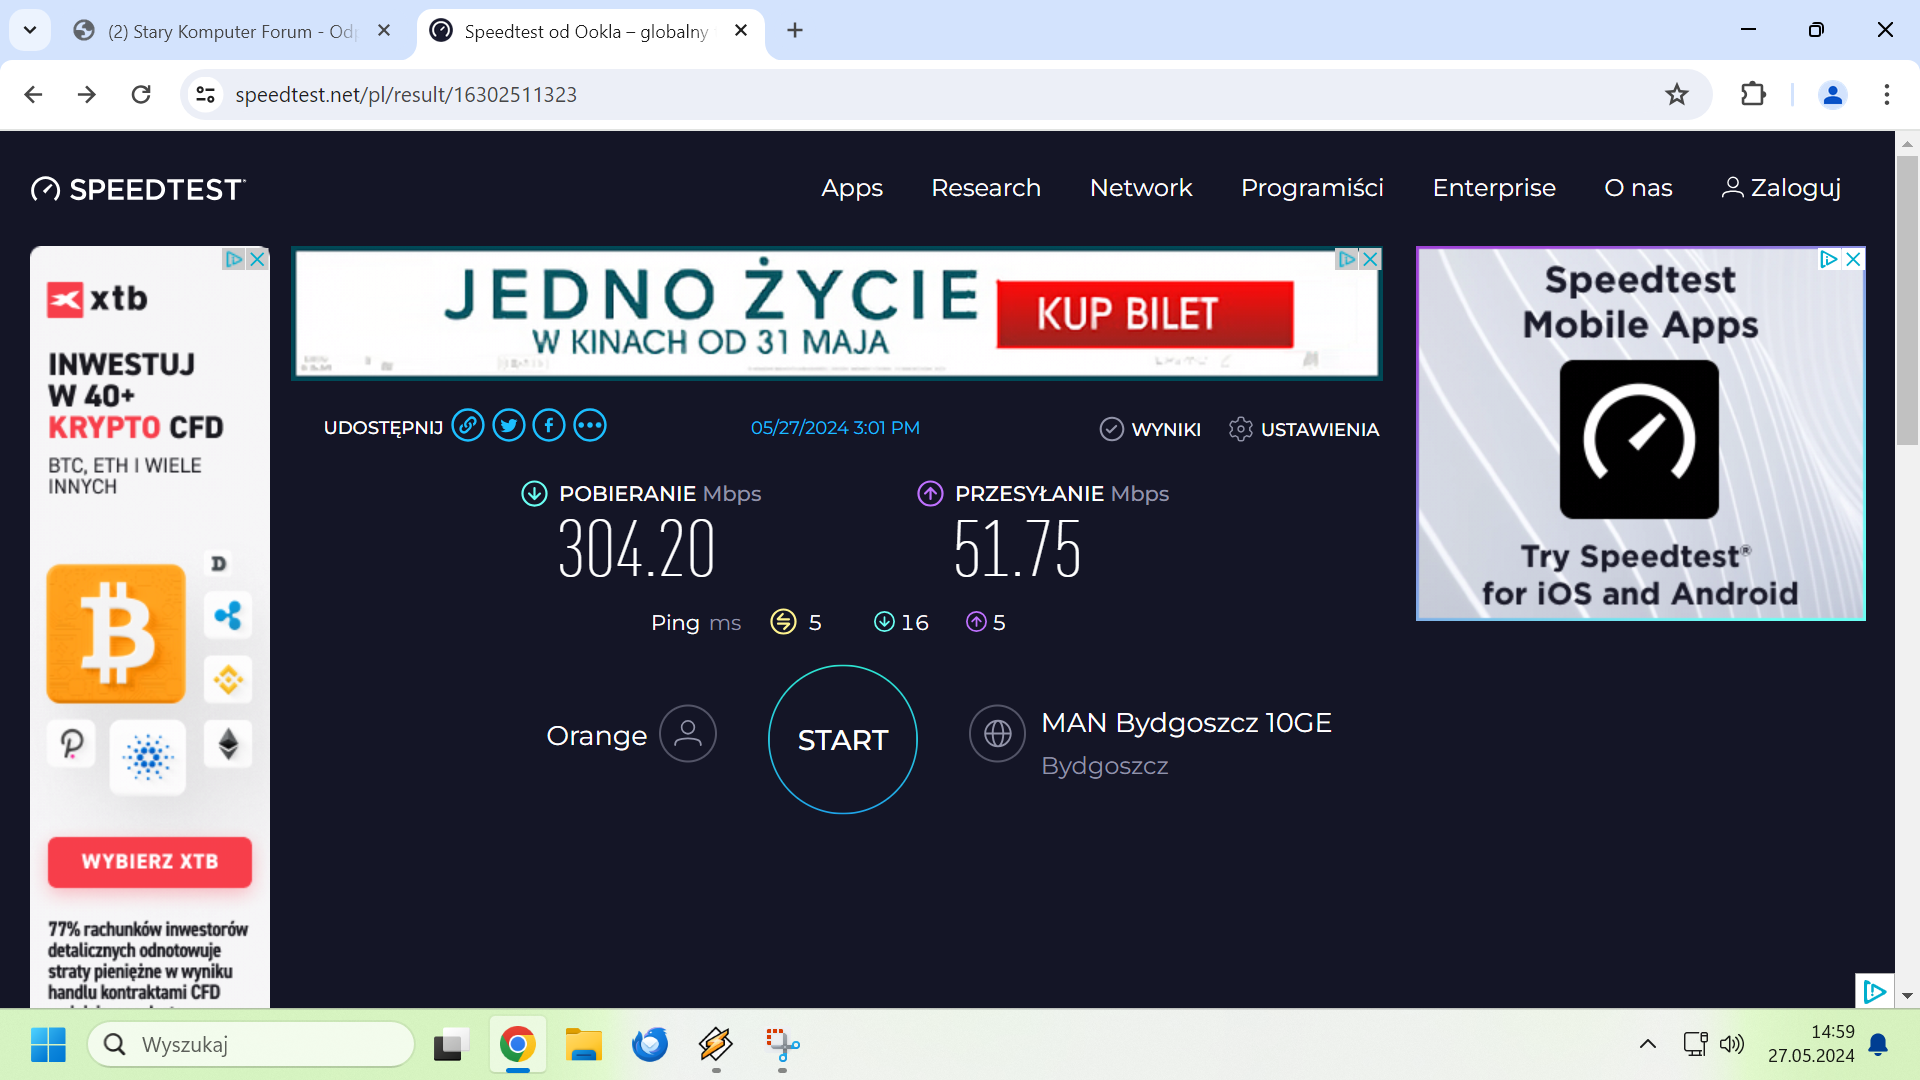Click Speedtest app icon in right ad
The width and height of the screenshot is (1920, 1080).
coord(1639,439)
